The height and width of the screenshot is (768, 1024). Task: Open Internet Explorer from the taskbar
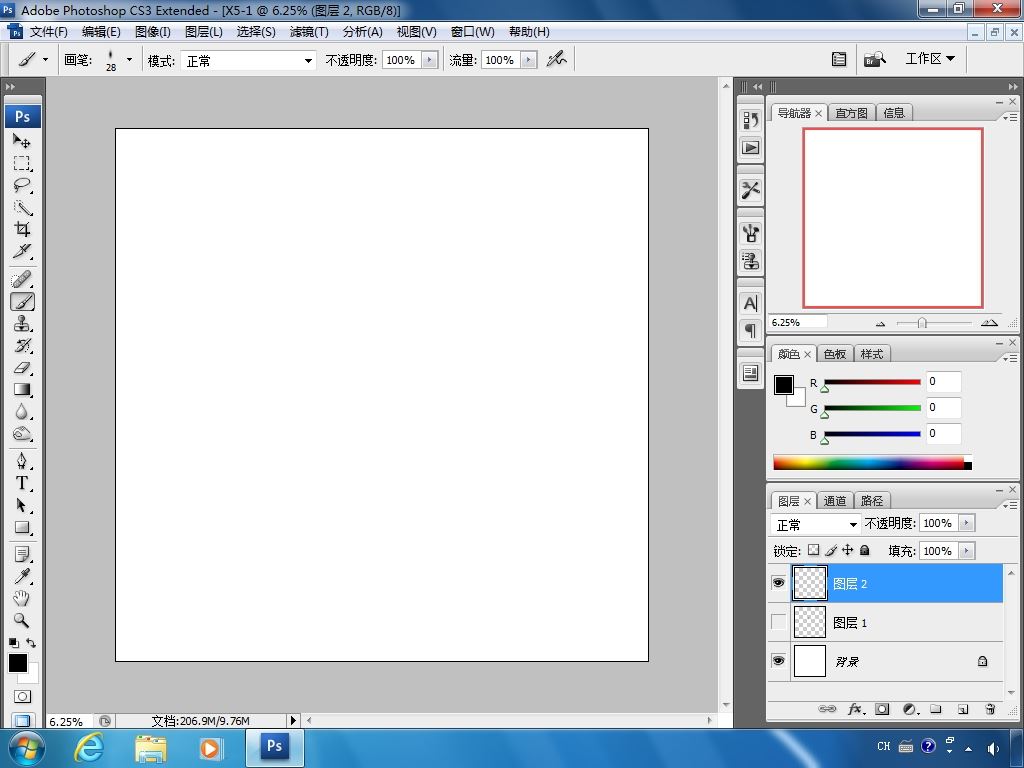click(x=89, y=747)
